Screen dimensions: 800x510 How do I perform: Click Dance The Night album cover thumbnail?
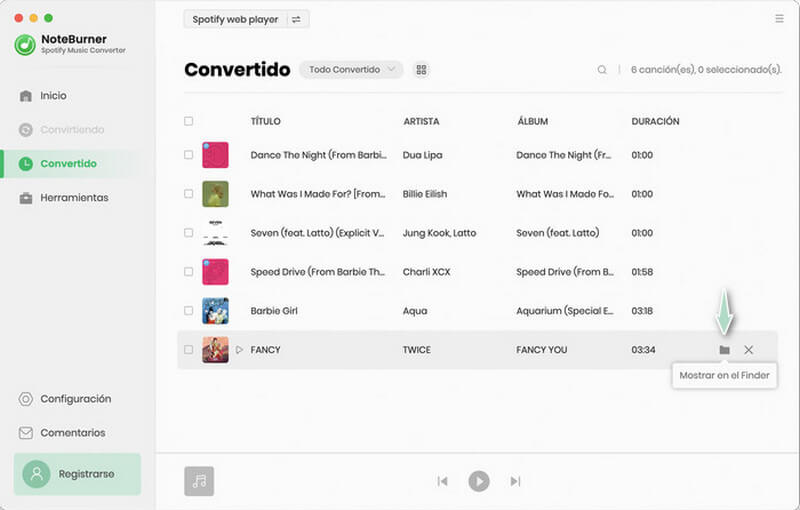click(x=215, y=155)
